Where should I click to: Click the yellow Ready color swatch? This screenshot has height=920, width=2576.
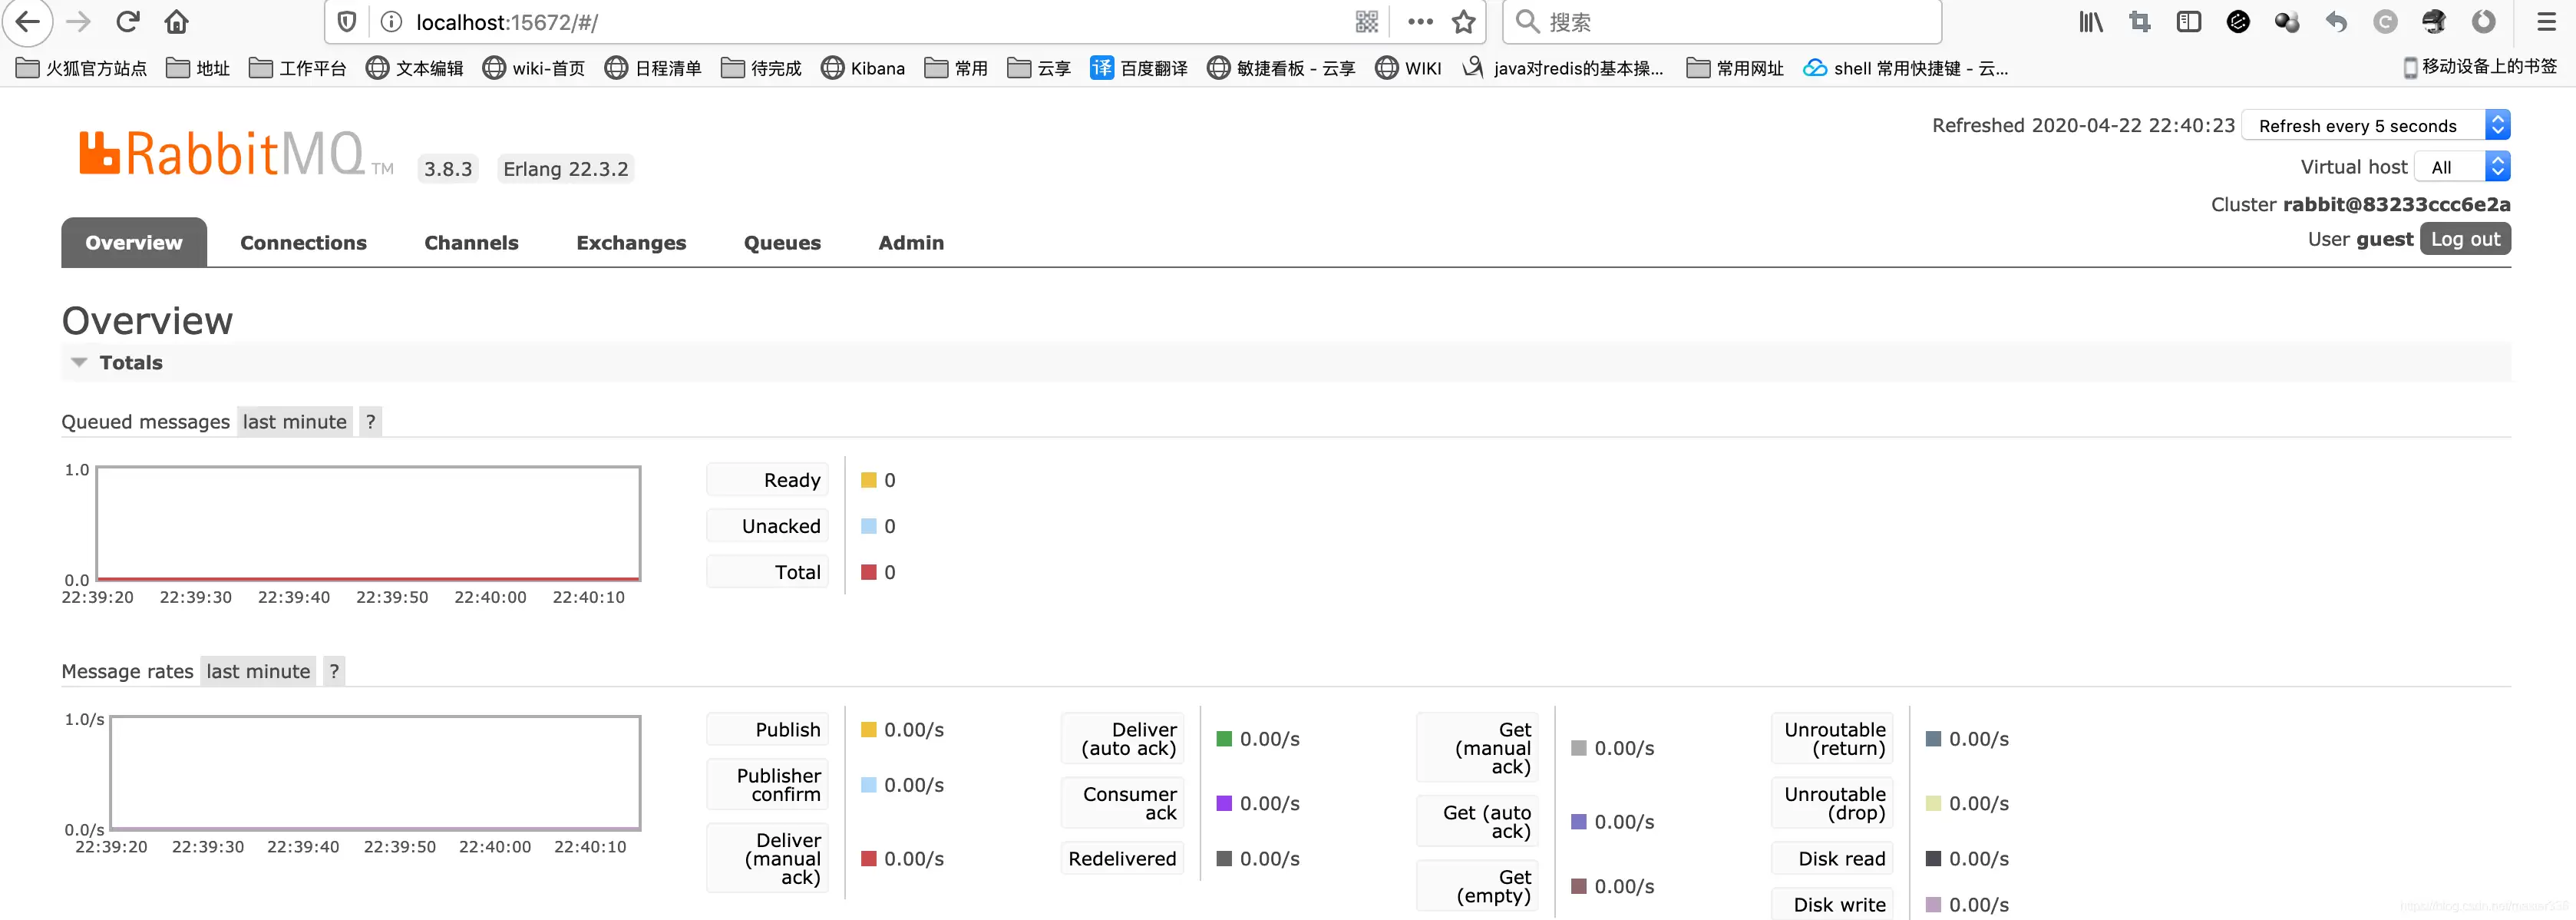pos(869,480)
